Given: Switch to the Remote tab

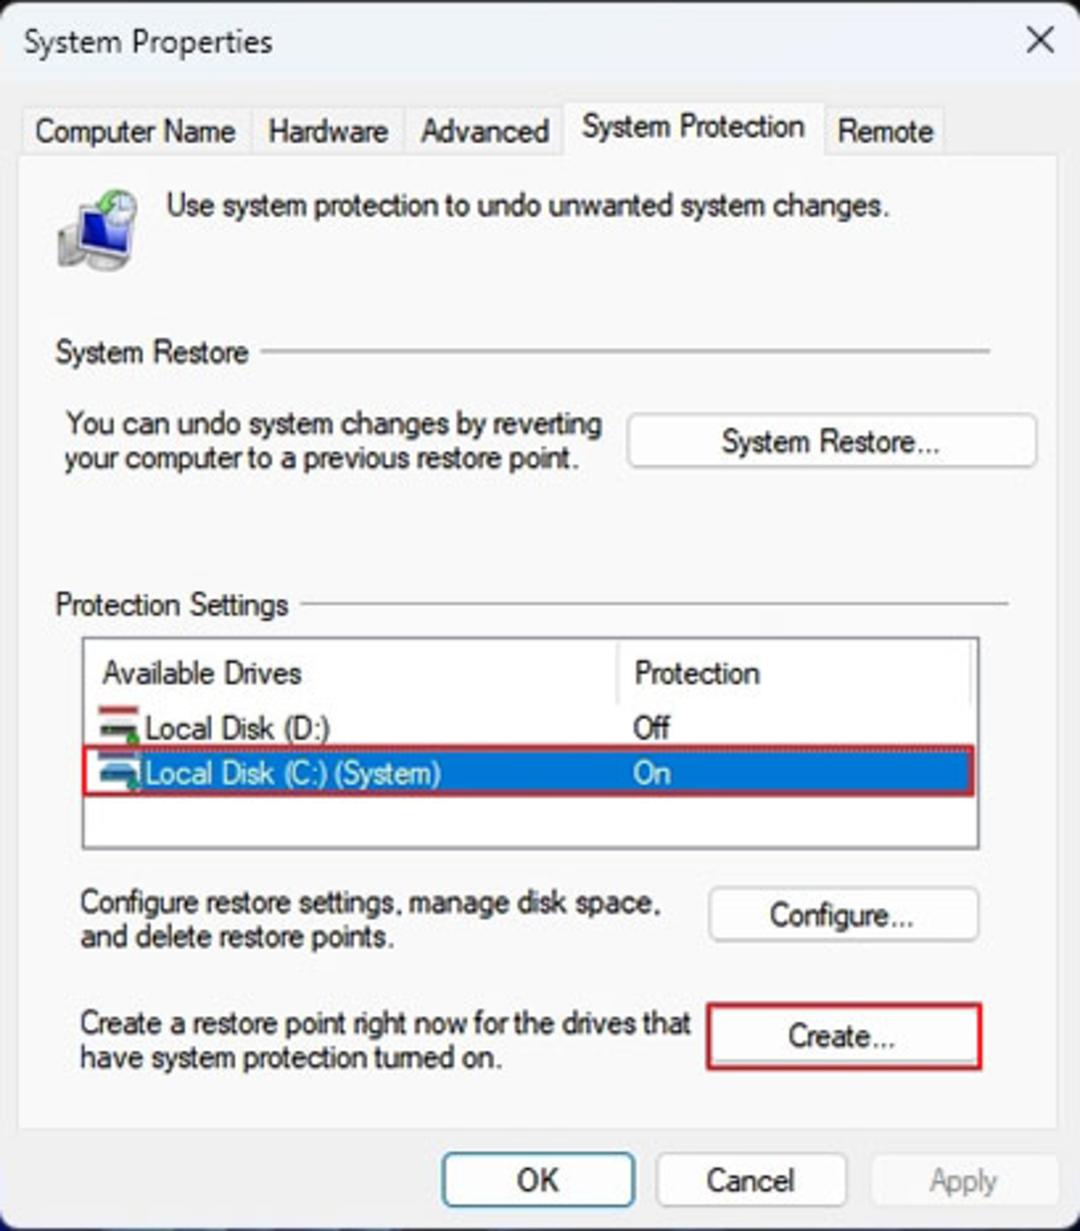Looking at the screenshot, I should [x=885, y=131].
